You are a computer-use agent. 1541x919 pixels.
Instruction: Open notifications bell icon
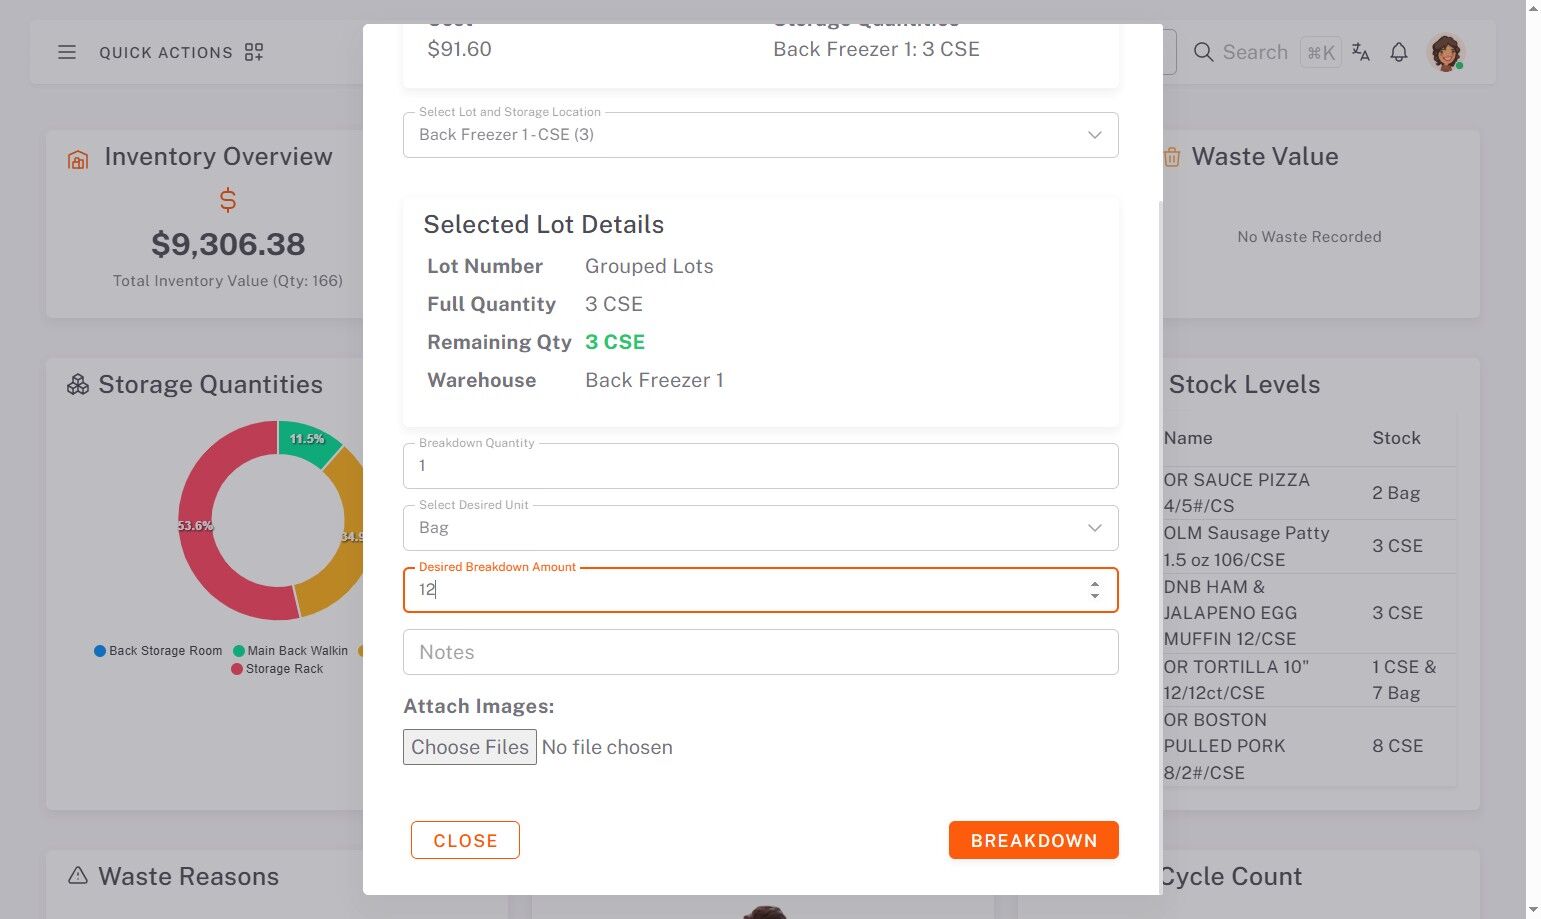tap(1399, 52)
